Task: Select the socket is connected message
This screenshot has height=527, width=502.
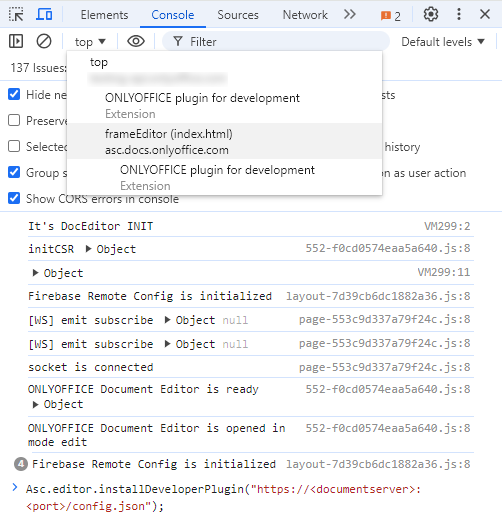Action: point(91,367)
